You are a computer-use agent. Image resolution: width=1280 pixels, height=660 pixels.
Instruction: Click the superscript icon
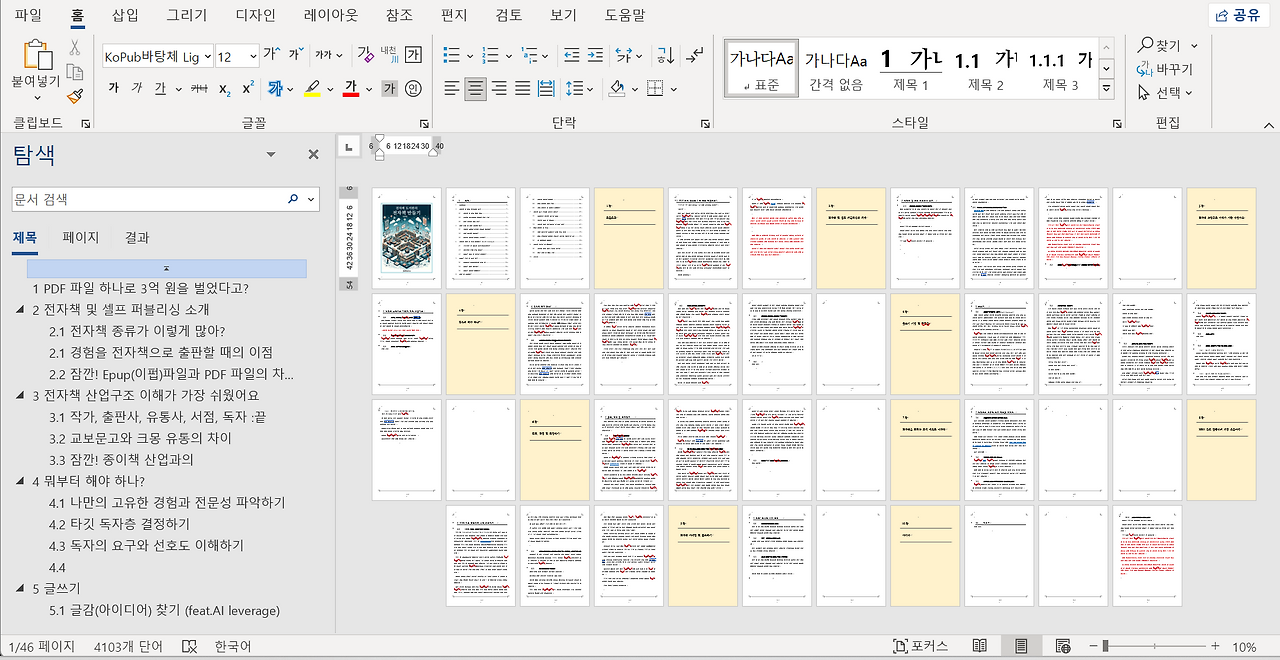(x=248, y=86)
